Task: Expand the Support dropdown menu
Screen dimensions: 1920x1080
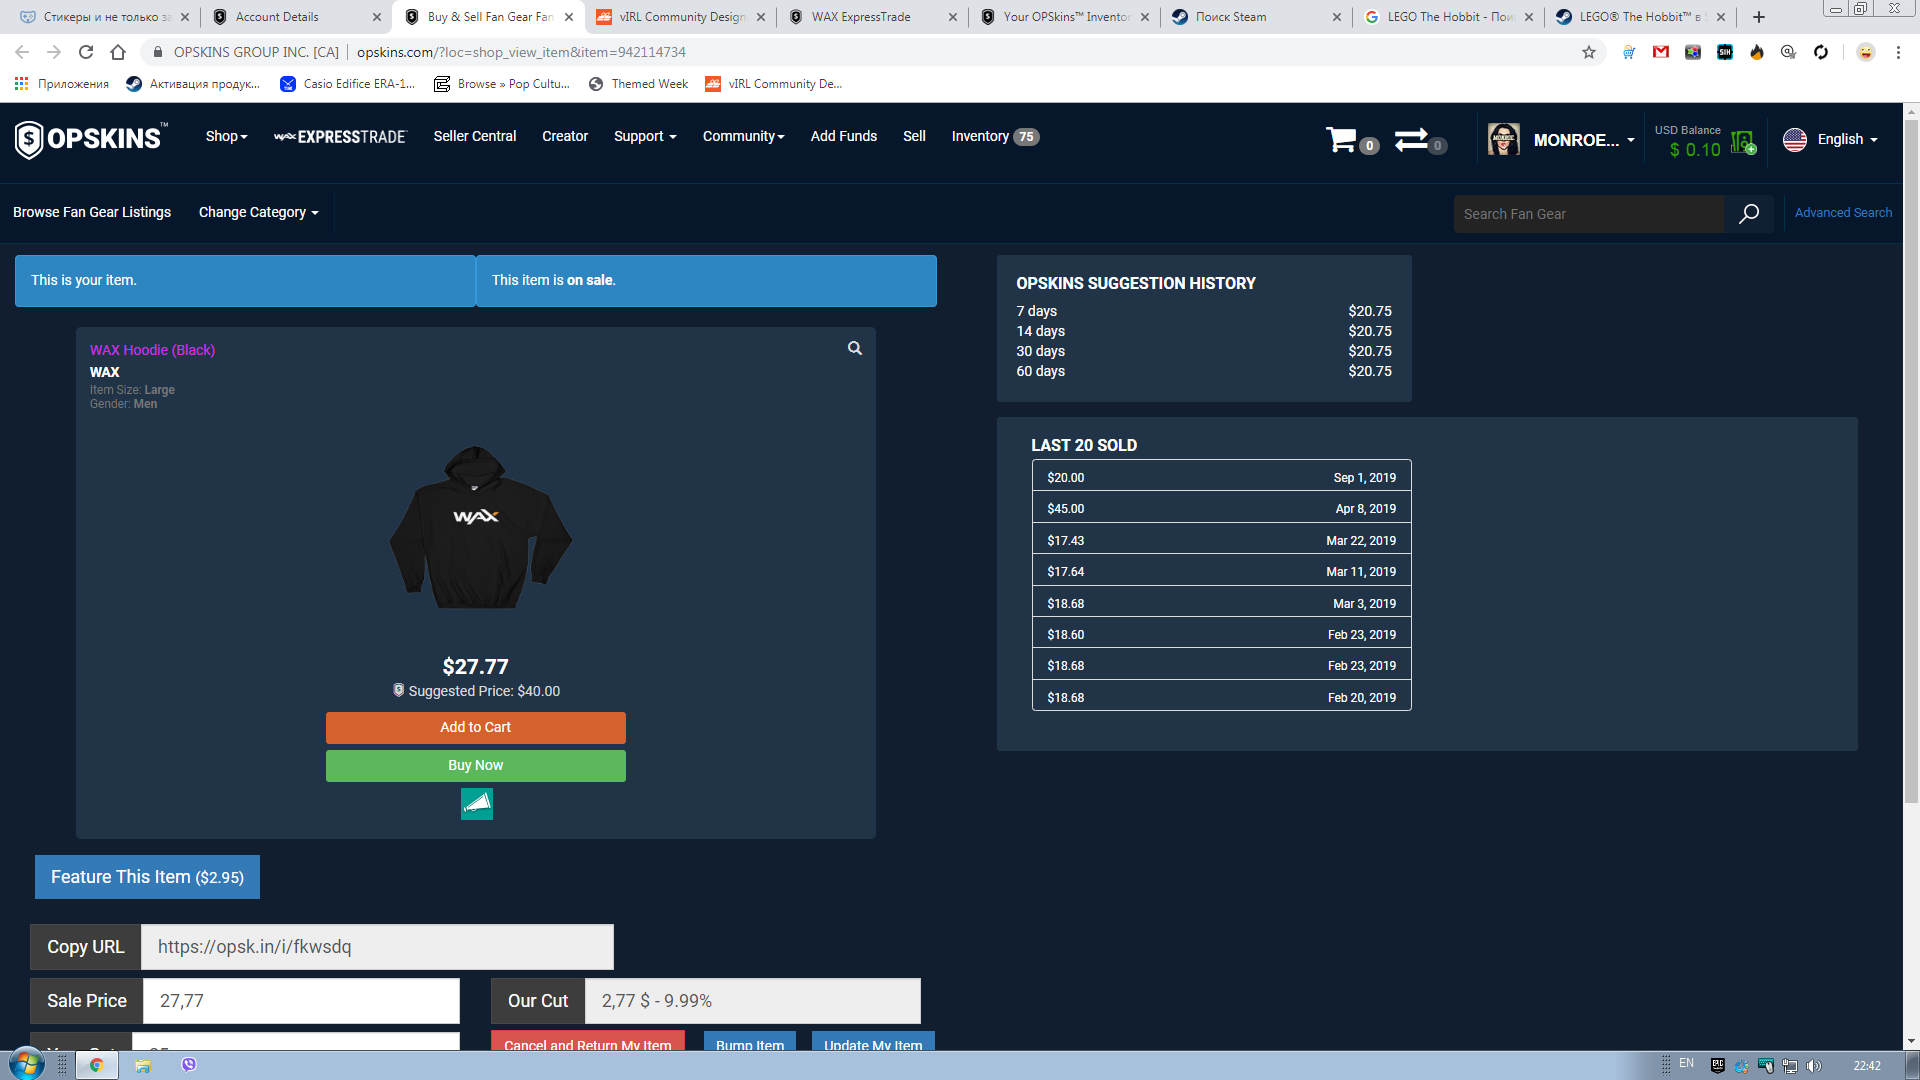Action: pyautogui.click(x=645, y=137)
